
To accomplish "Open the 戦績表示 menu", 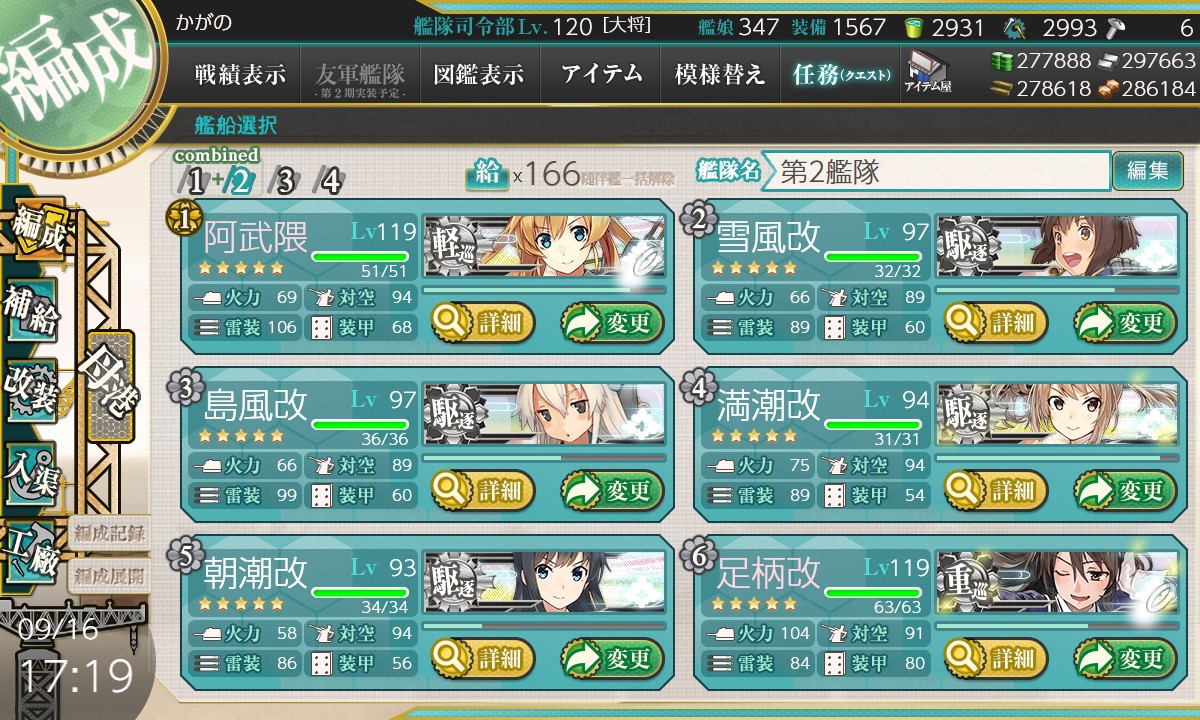I will click(x=240, y=75).
